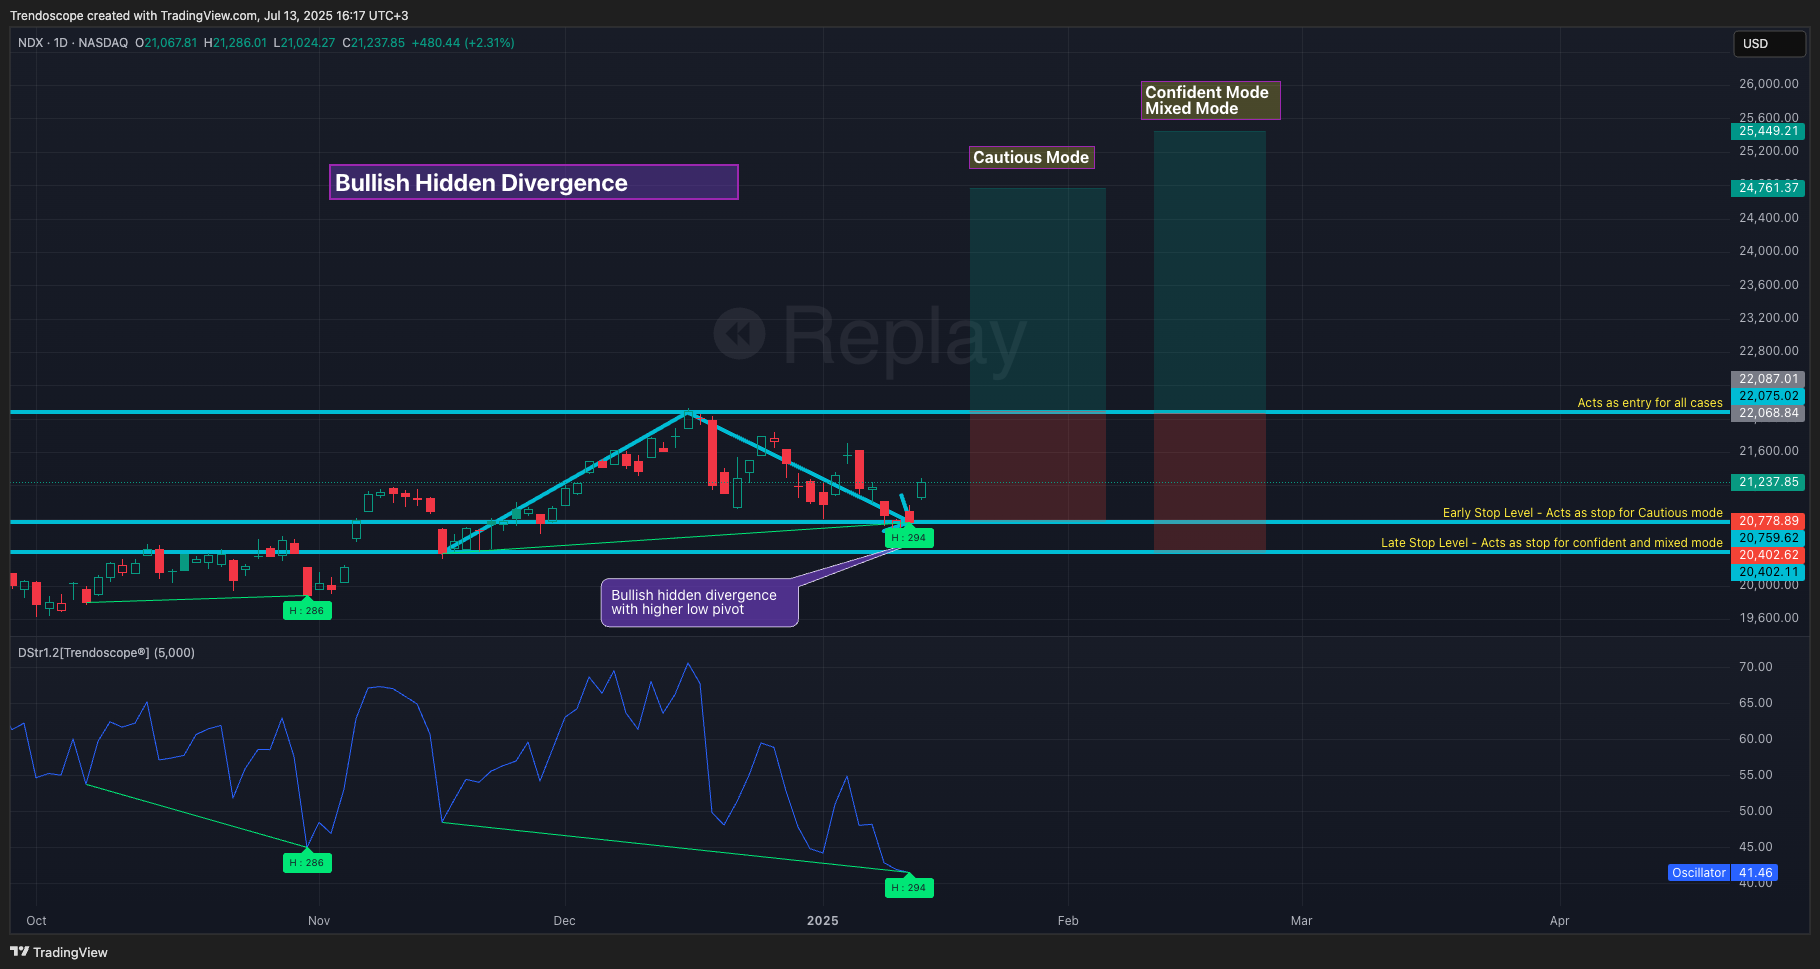Click the Feb label on time axis
The height and width of the screenshot is (969, 1820).
(1068, 921)
